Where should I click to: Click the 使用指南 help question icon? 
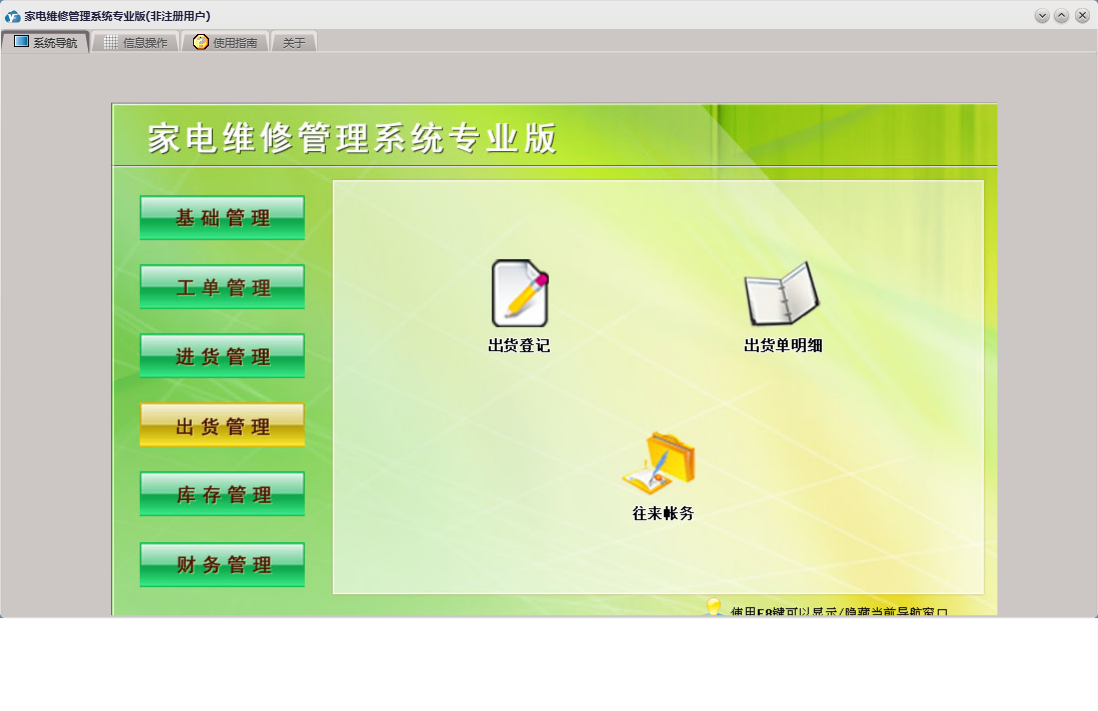point(201,42)
